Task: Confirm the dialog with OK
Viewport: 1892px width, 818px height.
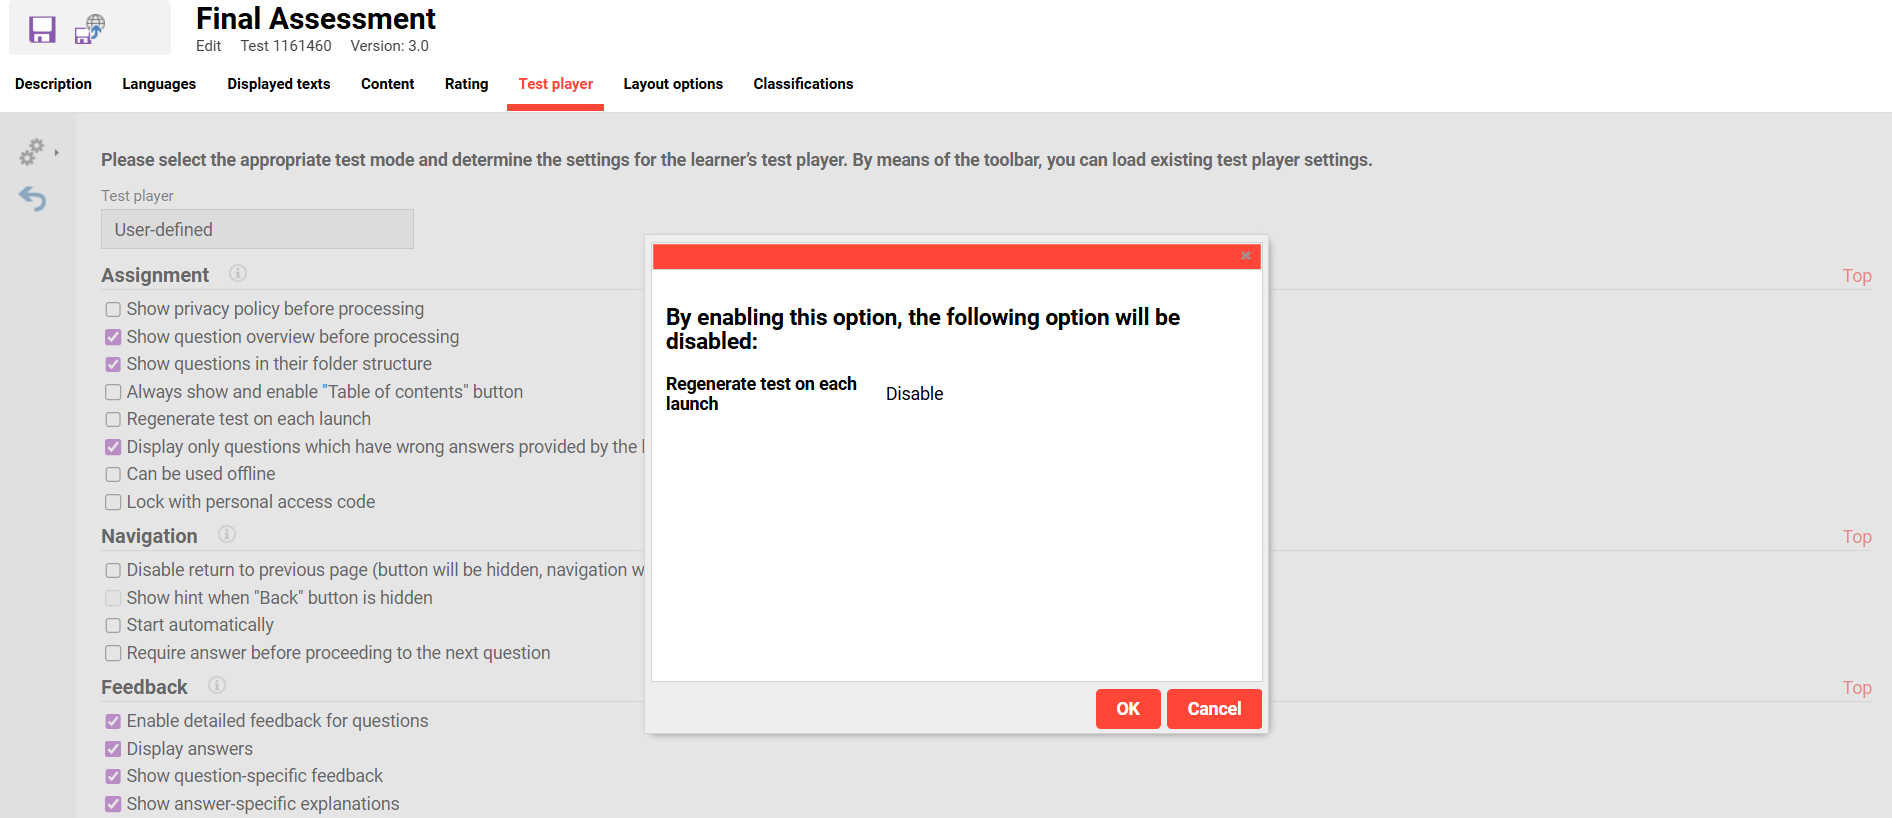Action: pyautogui.click(x=1127, y=709)
